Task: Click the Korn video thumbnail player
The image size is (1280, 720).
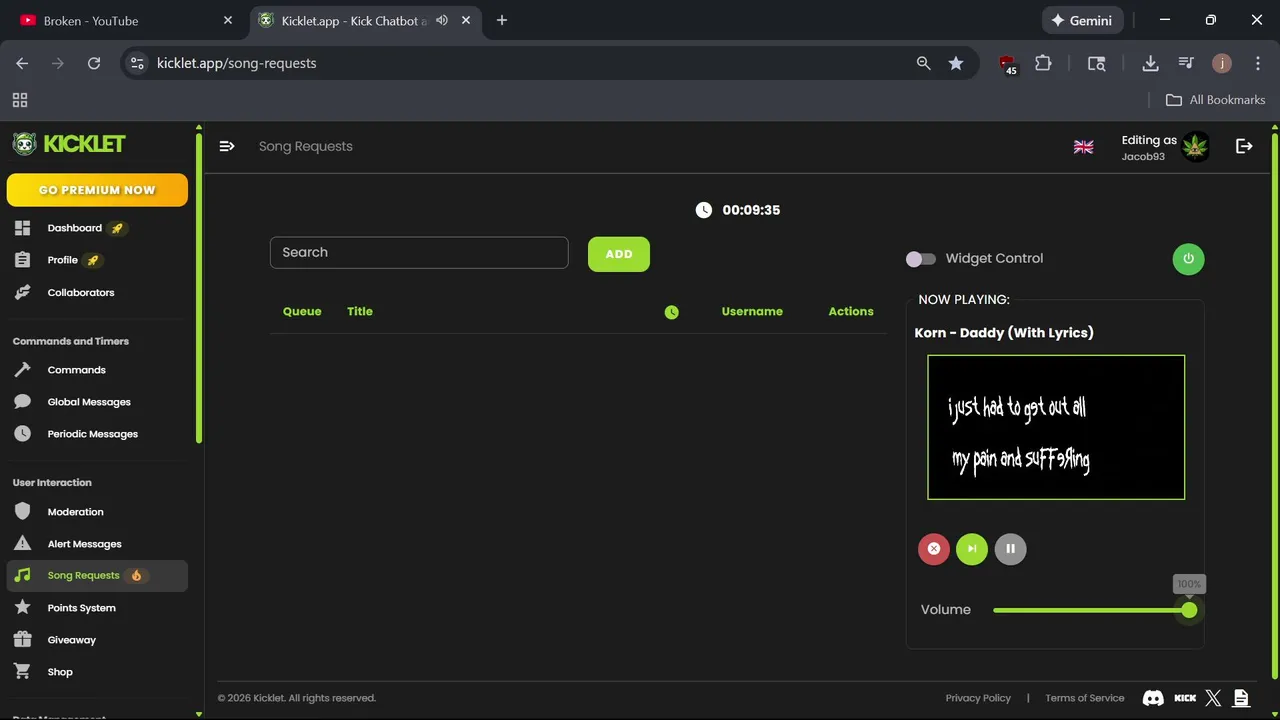Action: point(1056,427)
